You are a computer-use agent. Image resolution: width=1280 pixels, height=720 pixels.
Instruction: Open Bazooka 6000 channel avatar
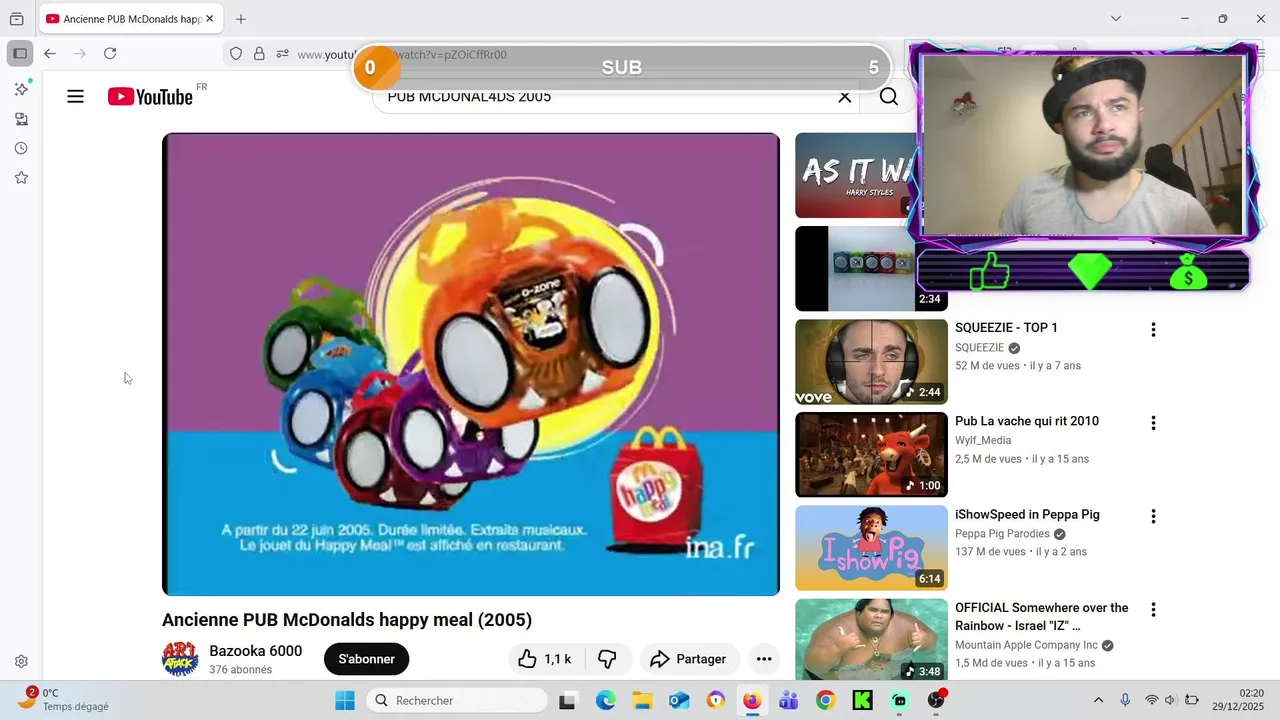pos(180,659)
